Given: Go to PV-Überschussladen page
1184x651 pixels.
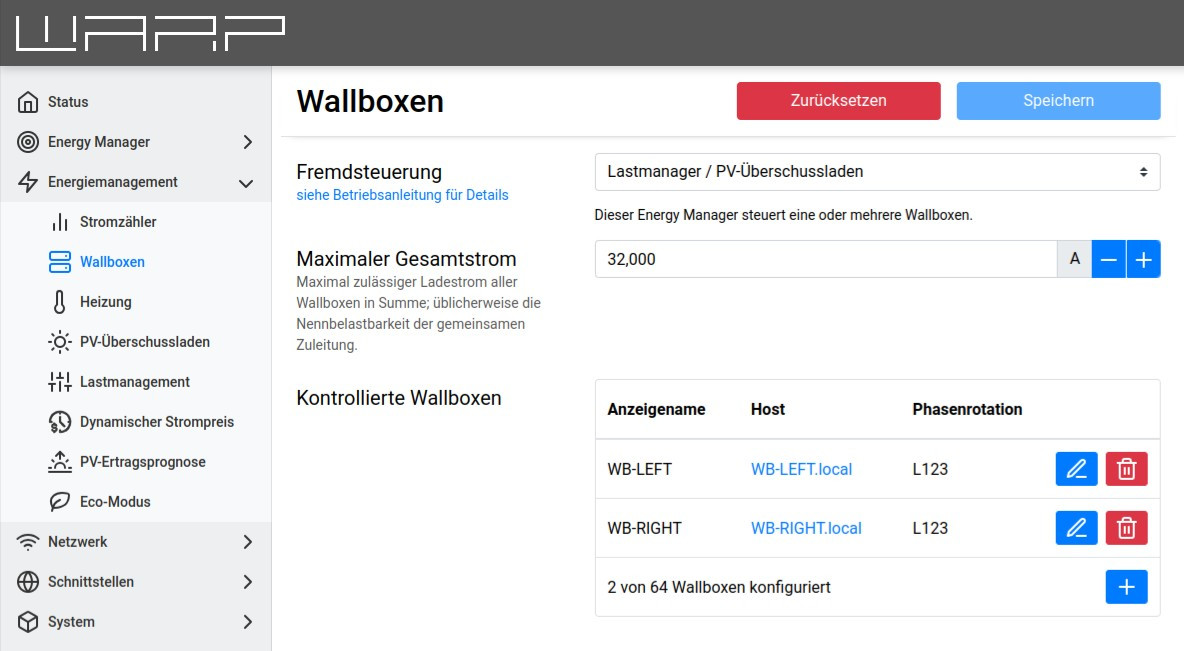Looking at the screenshot, I should click(144, 342).
